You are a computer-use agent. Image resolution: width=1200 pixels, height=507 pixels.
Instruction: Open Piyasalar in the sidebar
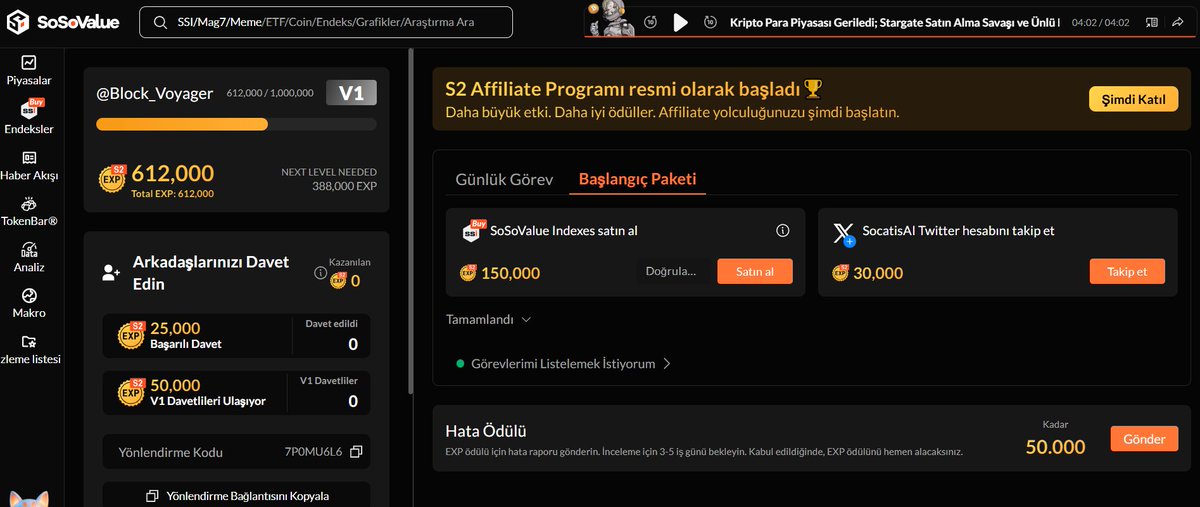coord(29,70)
